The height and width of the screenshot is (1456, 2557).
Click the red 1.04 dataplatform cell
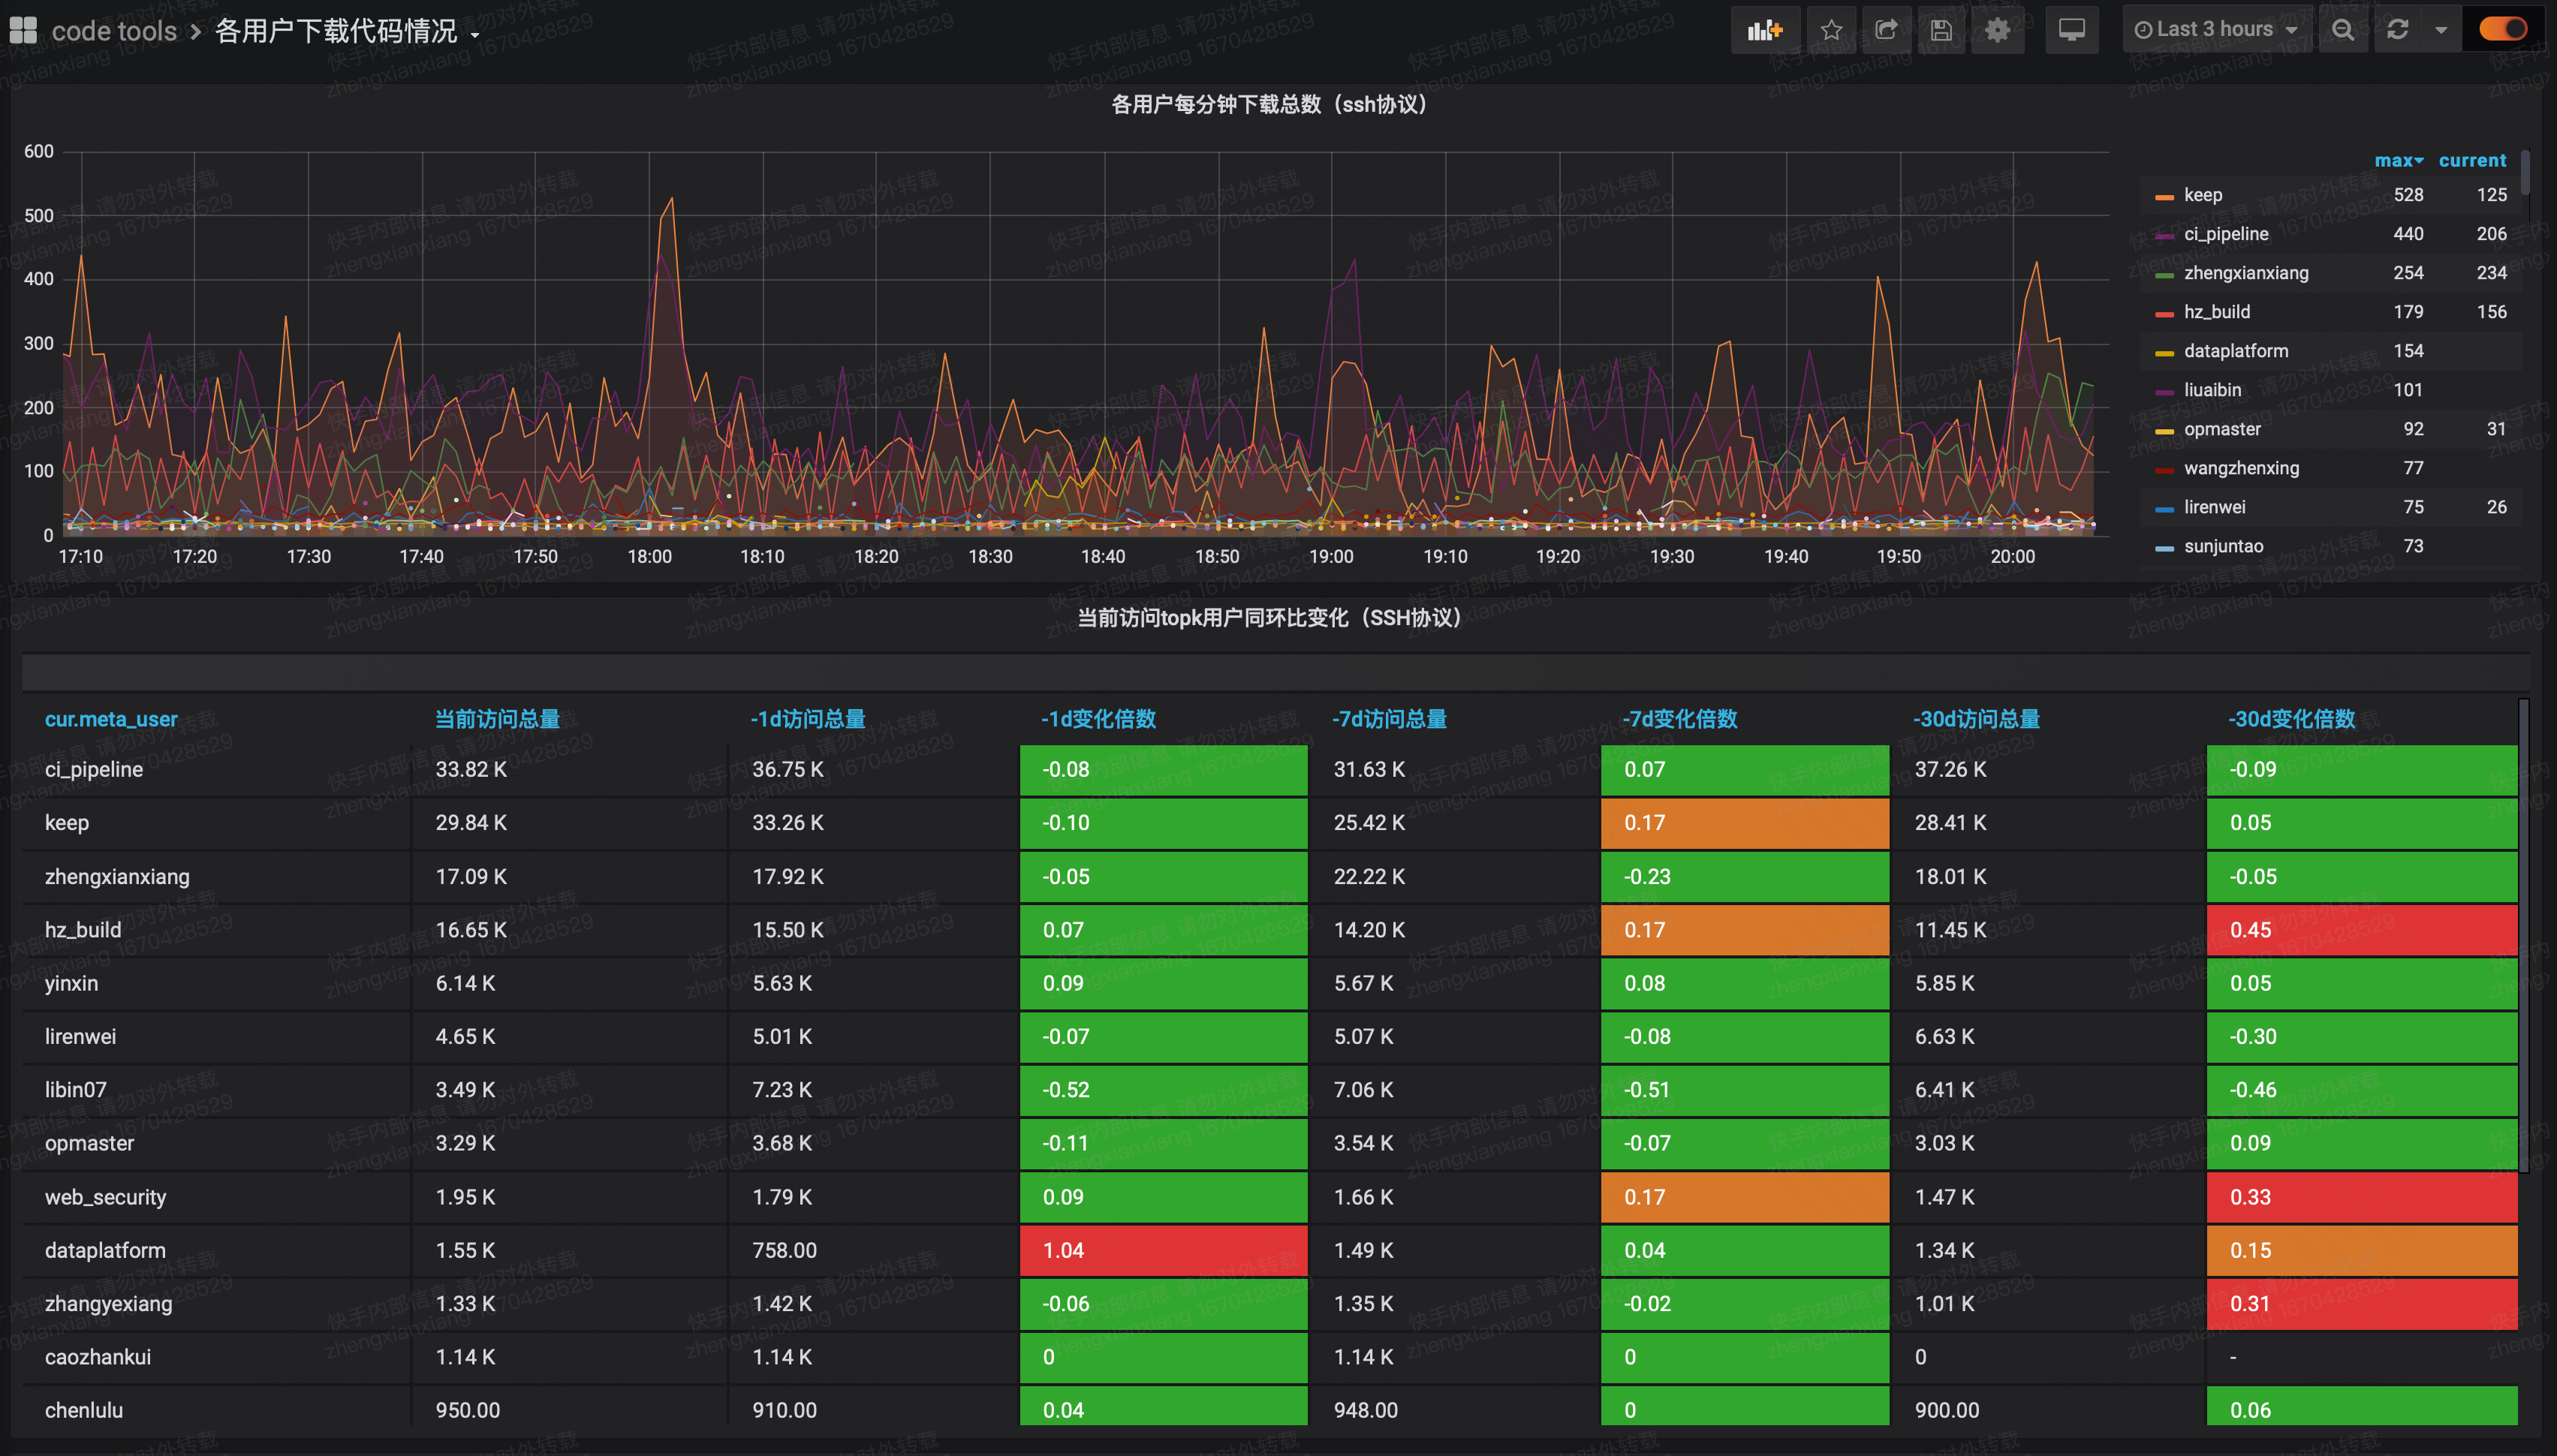click(x=1163, y=1251)
